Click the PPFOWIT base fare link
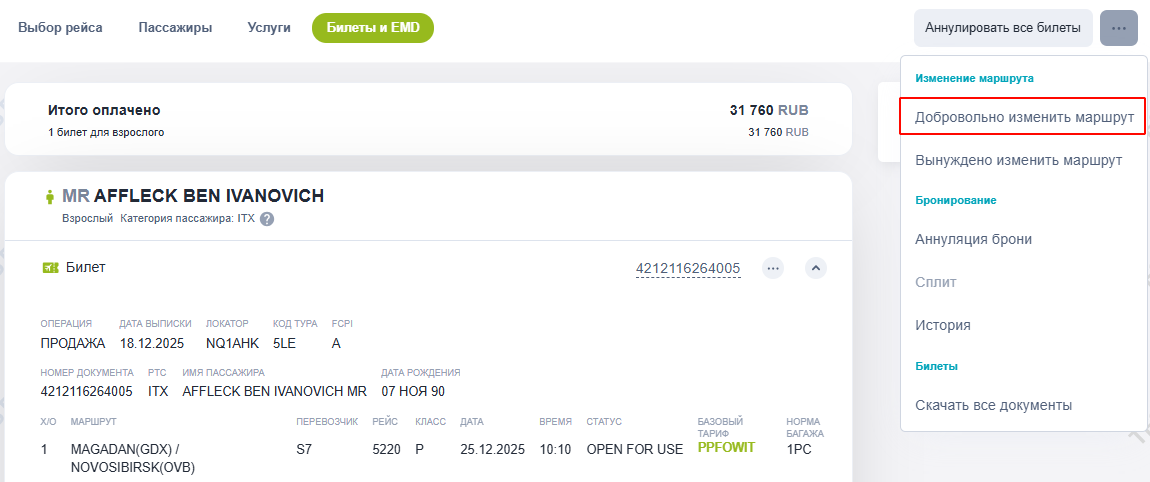Screen dimensions: 1150x482 point(726,449)
